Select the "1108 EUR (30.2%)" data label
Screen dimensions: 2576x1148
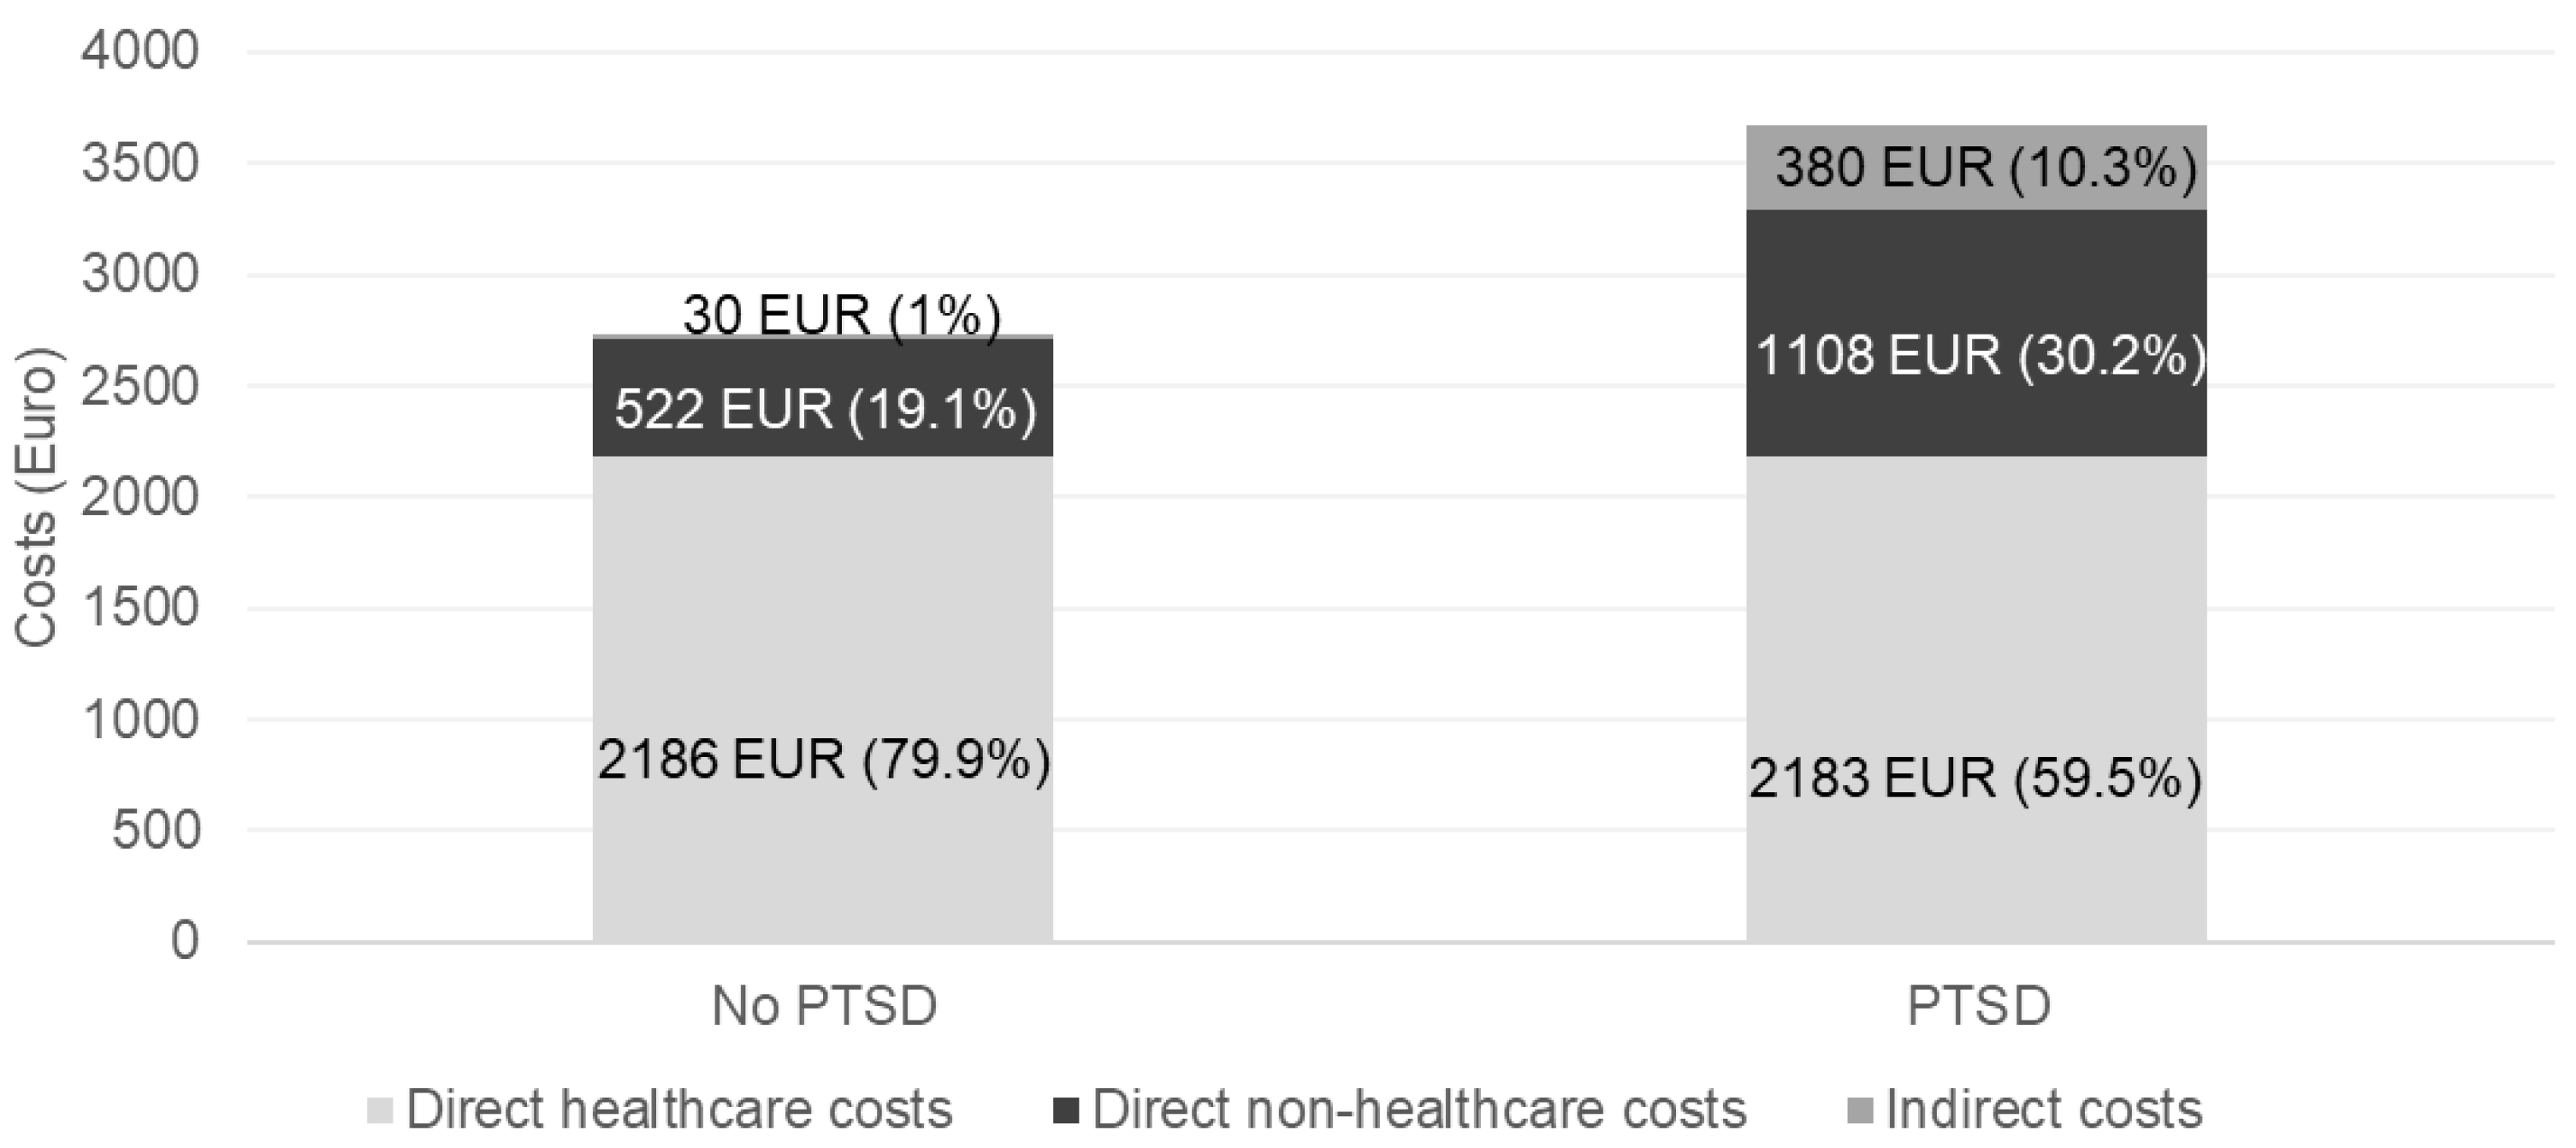pyautogui.click(x=1980, y=356)
